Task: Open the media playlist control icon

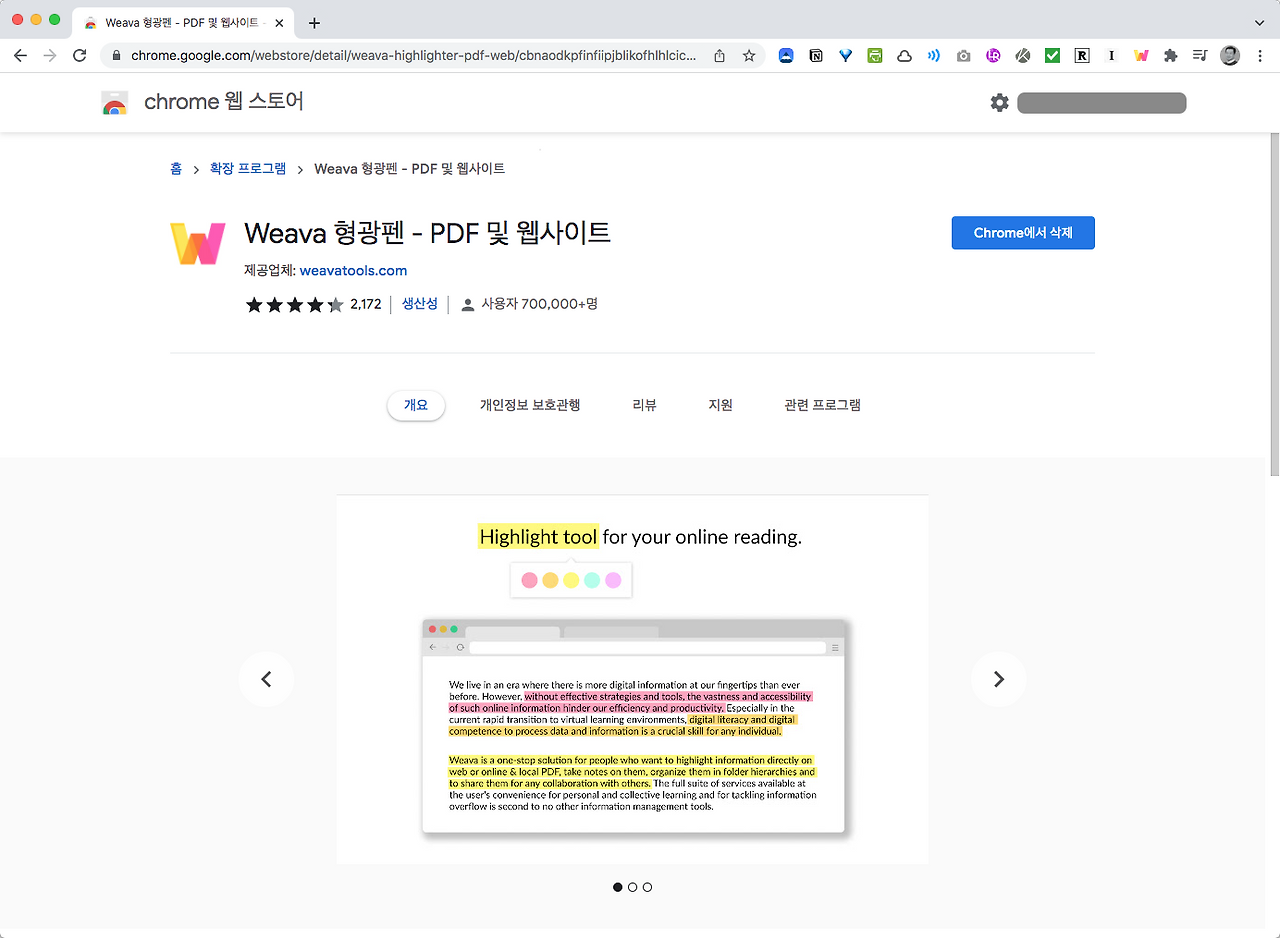Action: click(x=1200, y=56)
